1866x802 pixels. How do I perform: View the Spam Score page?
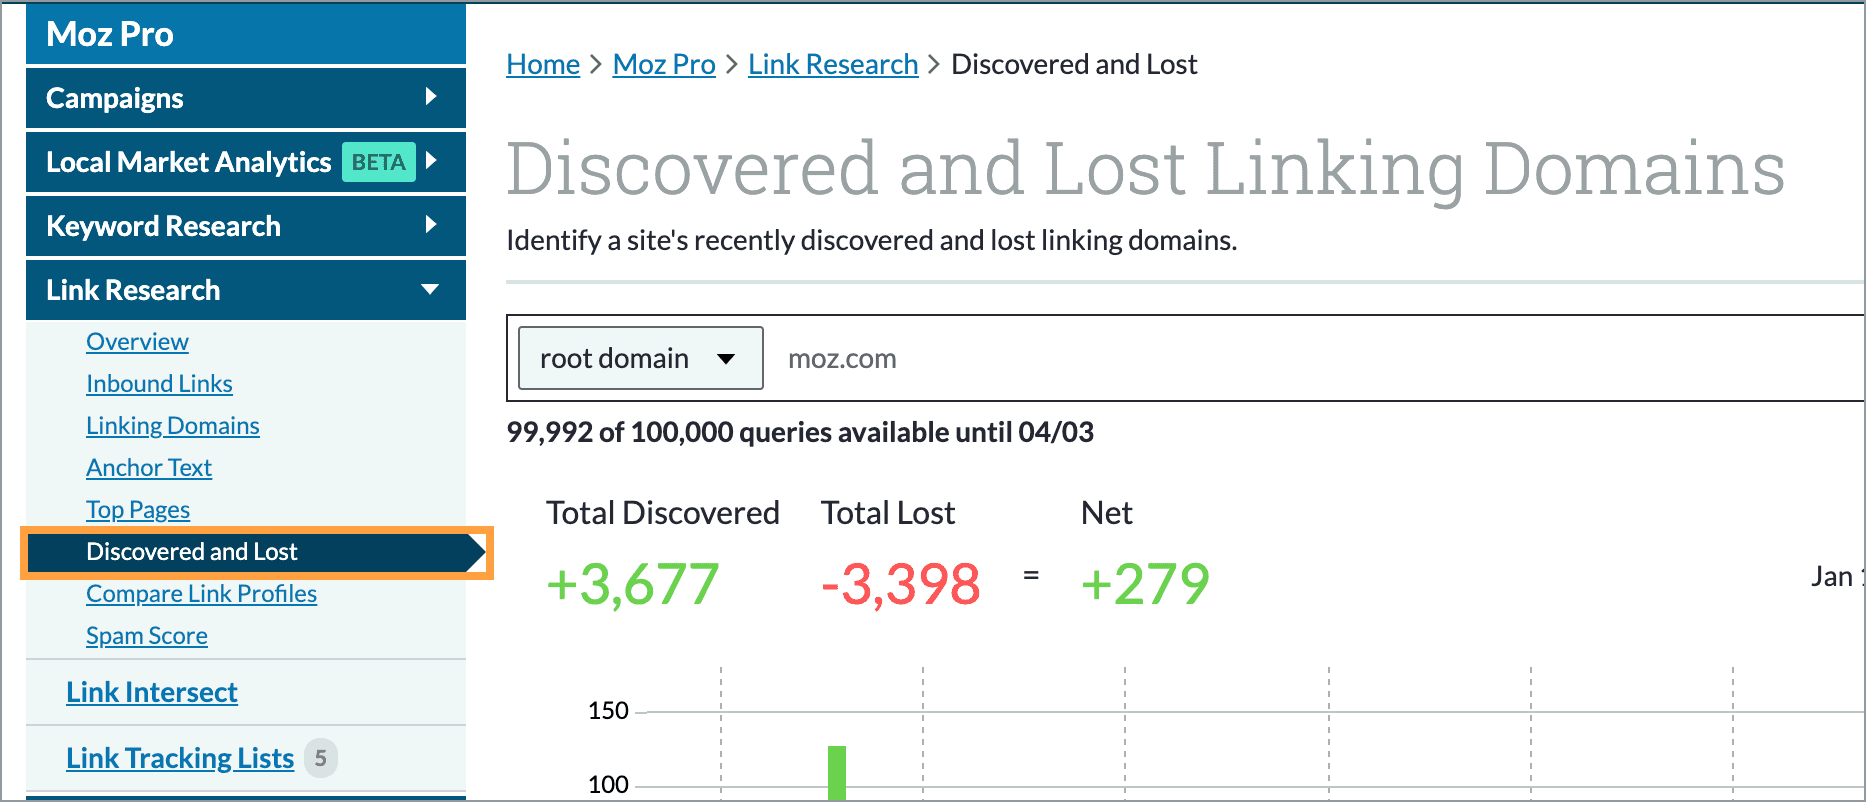147,636
